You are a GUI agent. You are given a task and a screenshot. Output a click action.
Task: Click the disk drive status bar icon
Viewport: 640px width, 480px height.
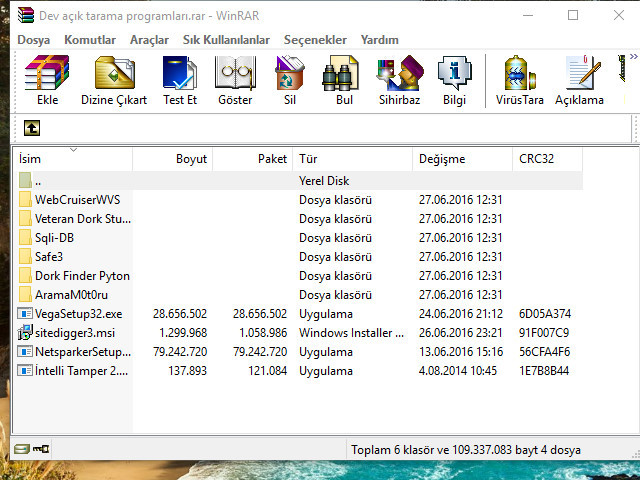(22, 449)
